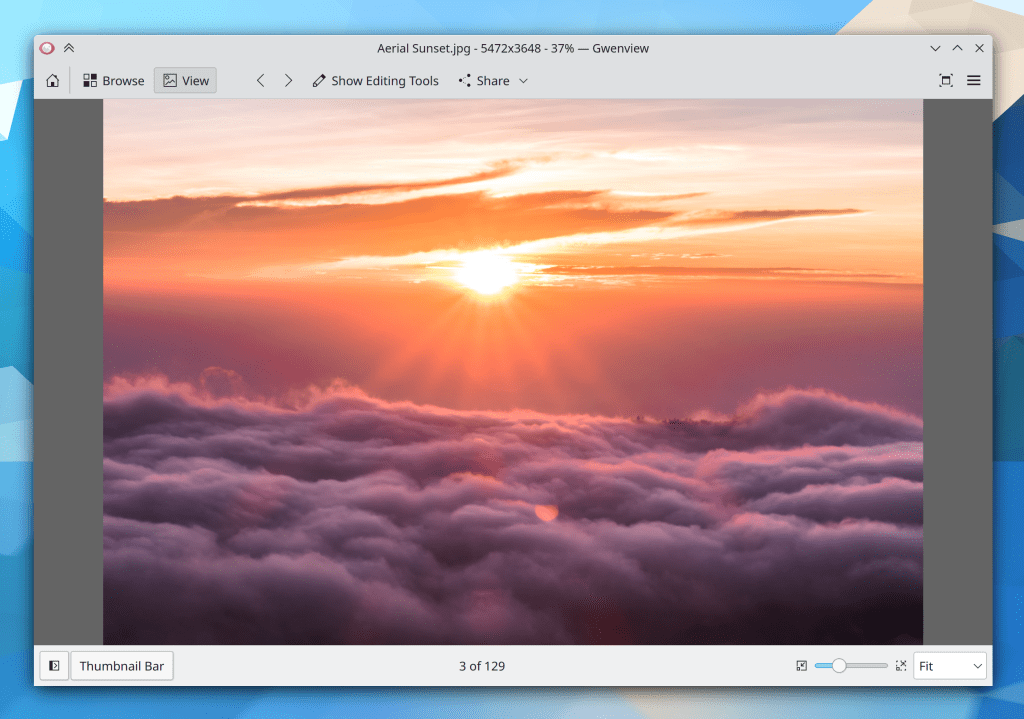Go to the Gwenview start page home icon
This screenshot has height=719, width=1024.
pyautogui.click(x=52, y=81)
